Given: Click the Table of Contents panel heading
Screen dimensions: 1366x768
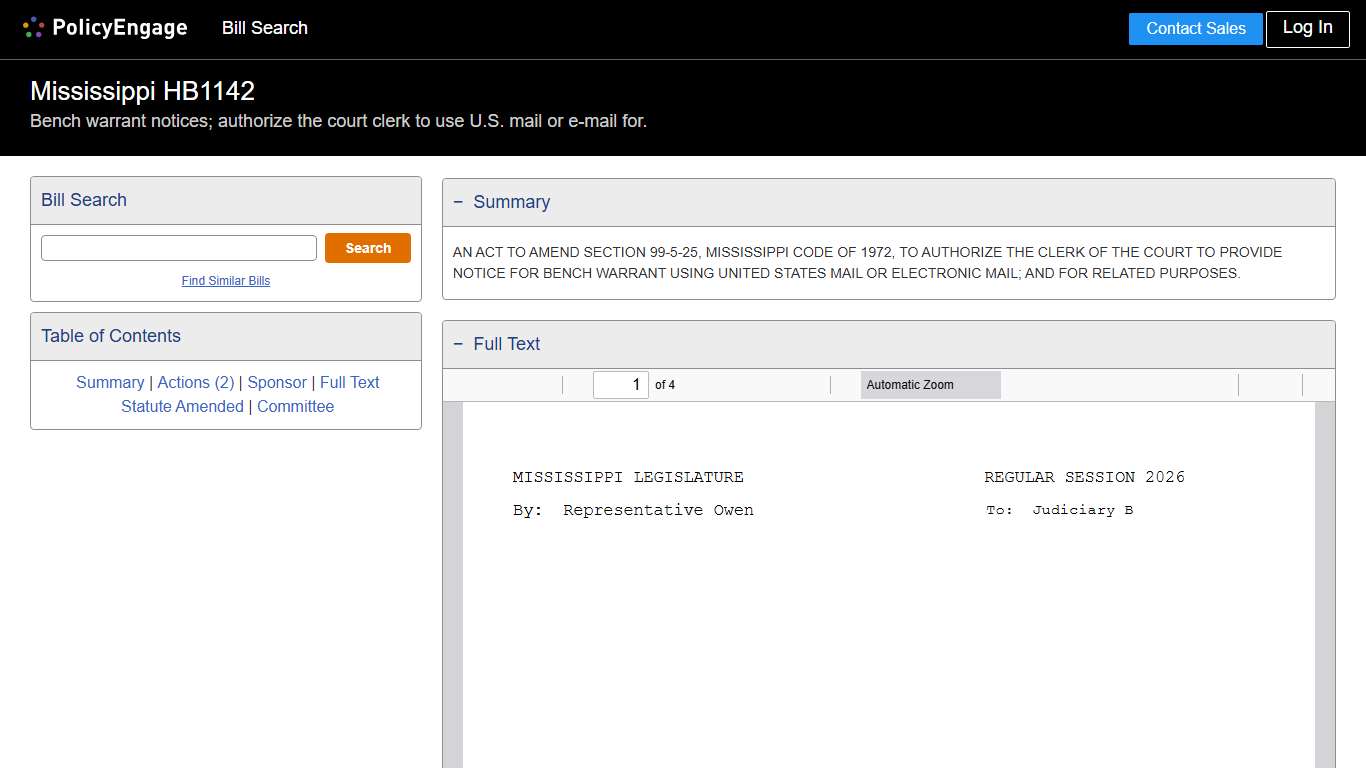Looking at the screenshot, I should click(111, 336).
